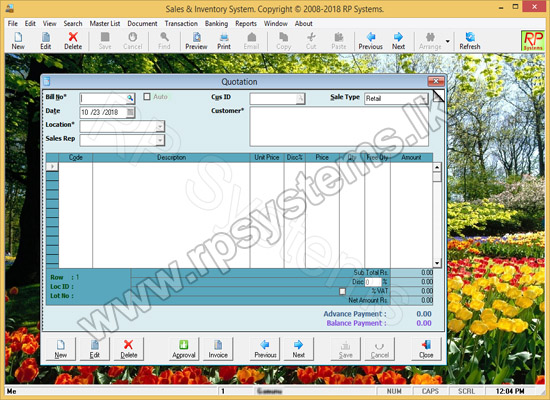Image resolution: width=550 pixels, height=400 pixels.
Task: Open the Master List menu
Action: click(x=105, y=24)
